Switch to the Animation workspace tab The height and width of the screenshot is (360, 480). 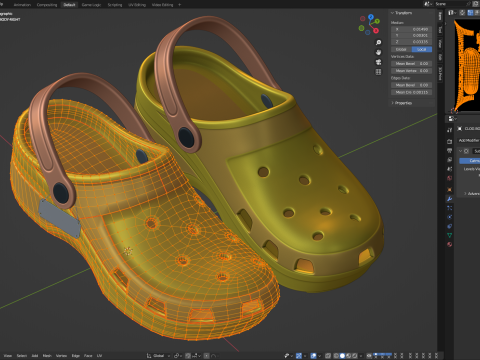tap(22, 5)
